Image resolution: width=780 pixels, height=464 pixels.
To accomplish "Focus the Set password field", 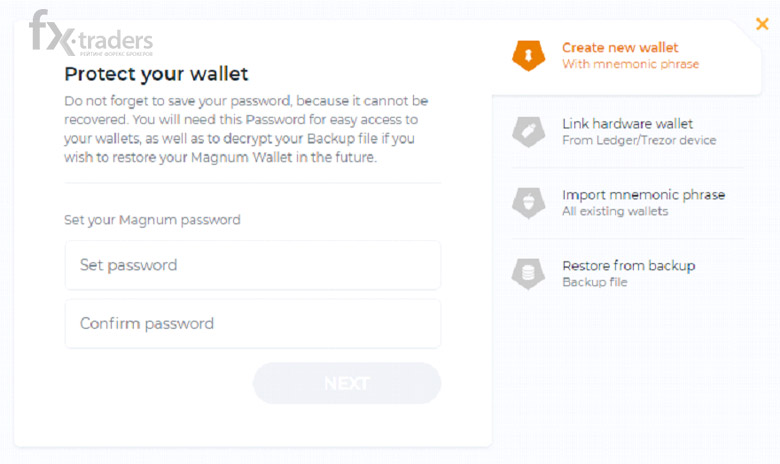I will 253,265.
